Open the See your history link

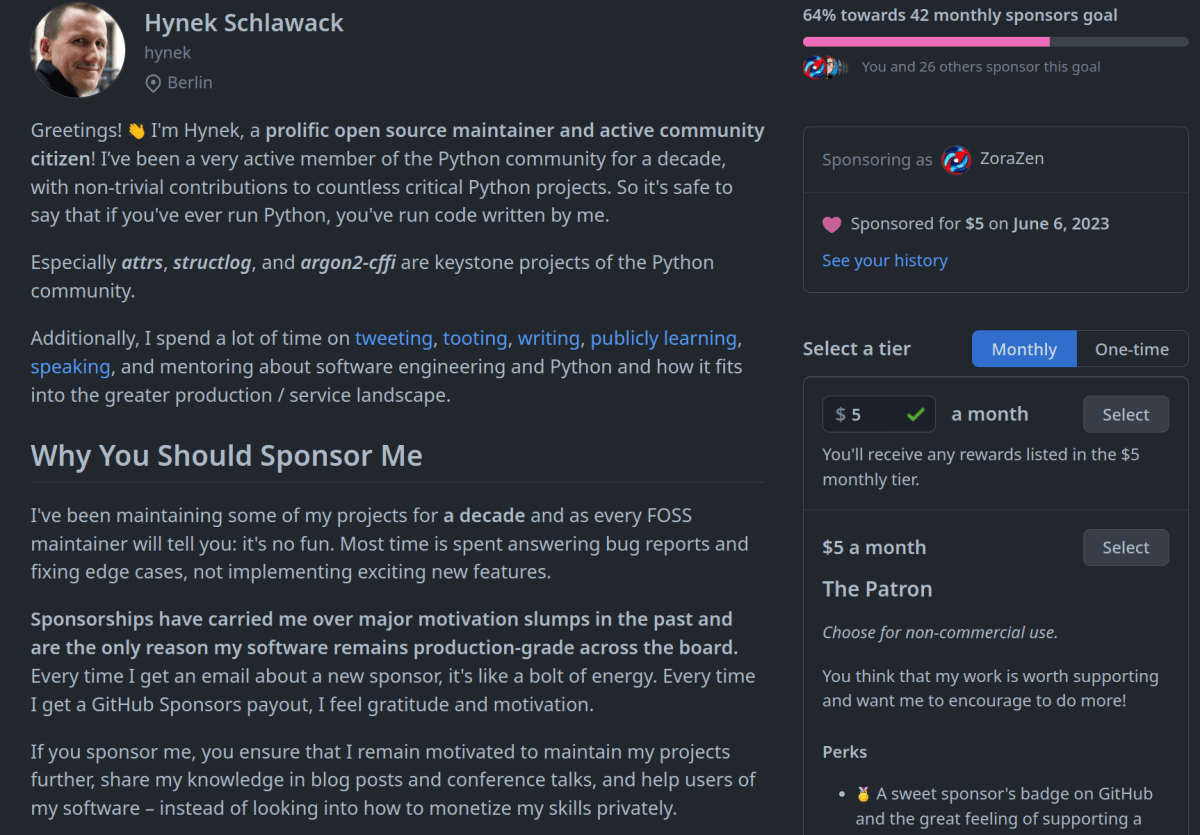tap(884, 260)
